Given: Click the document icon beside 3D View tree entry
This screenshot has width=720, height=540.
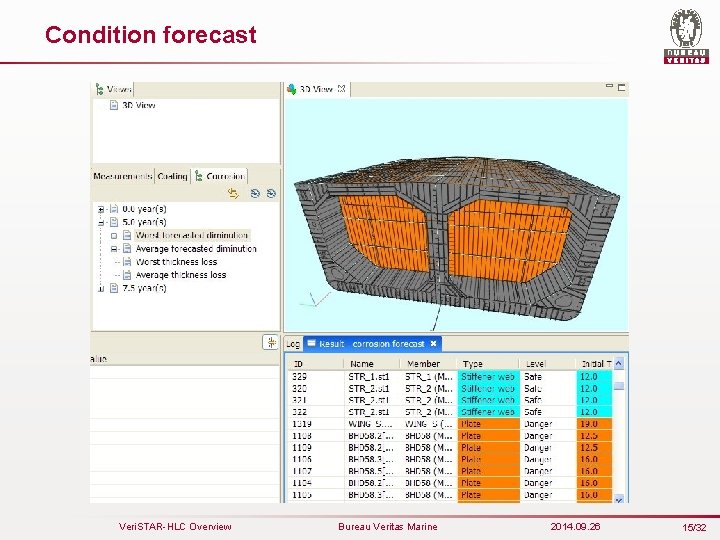Looking at the screenshot, I should pyautogui.click(x=114, y=105).
